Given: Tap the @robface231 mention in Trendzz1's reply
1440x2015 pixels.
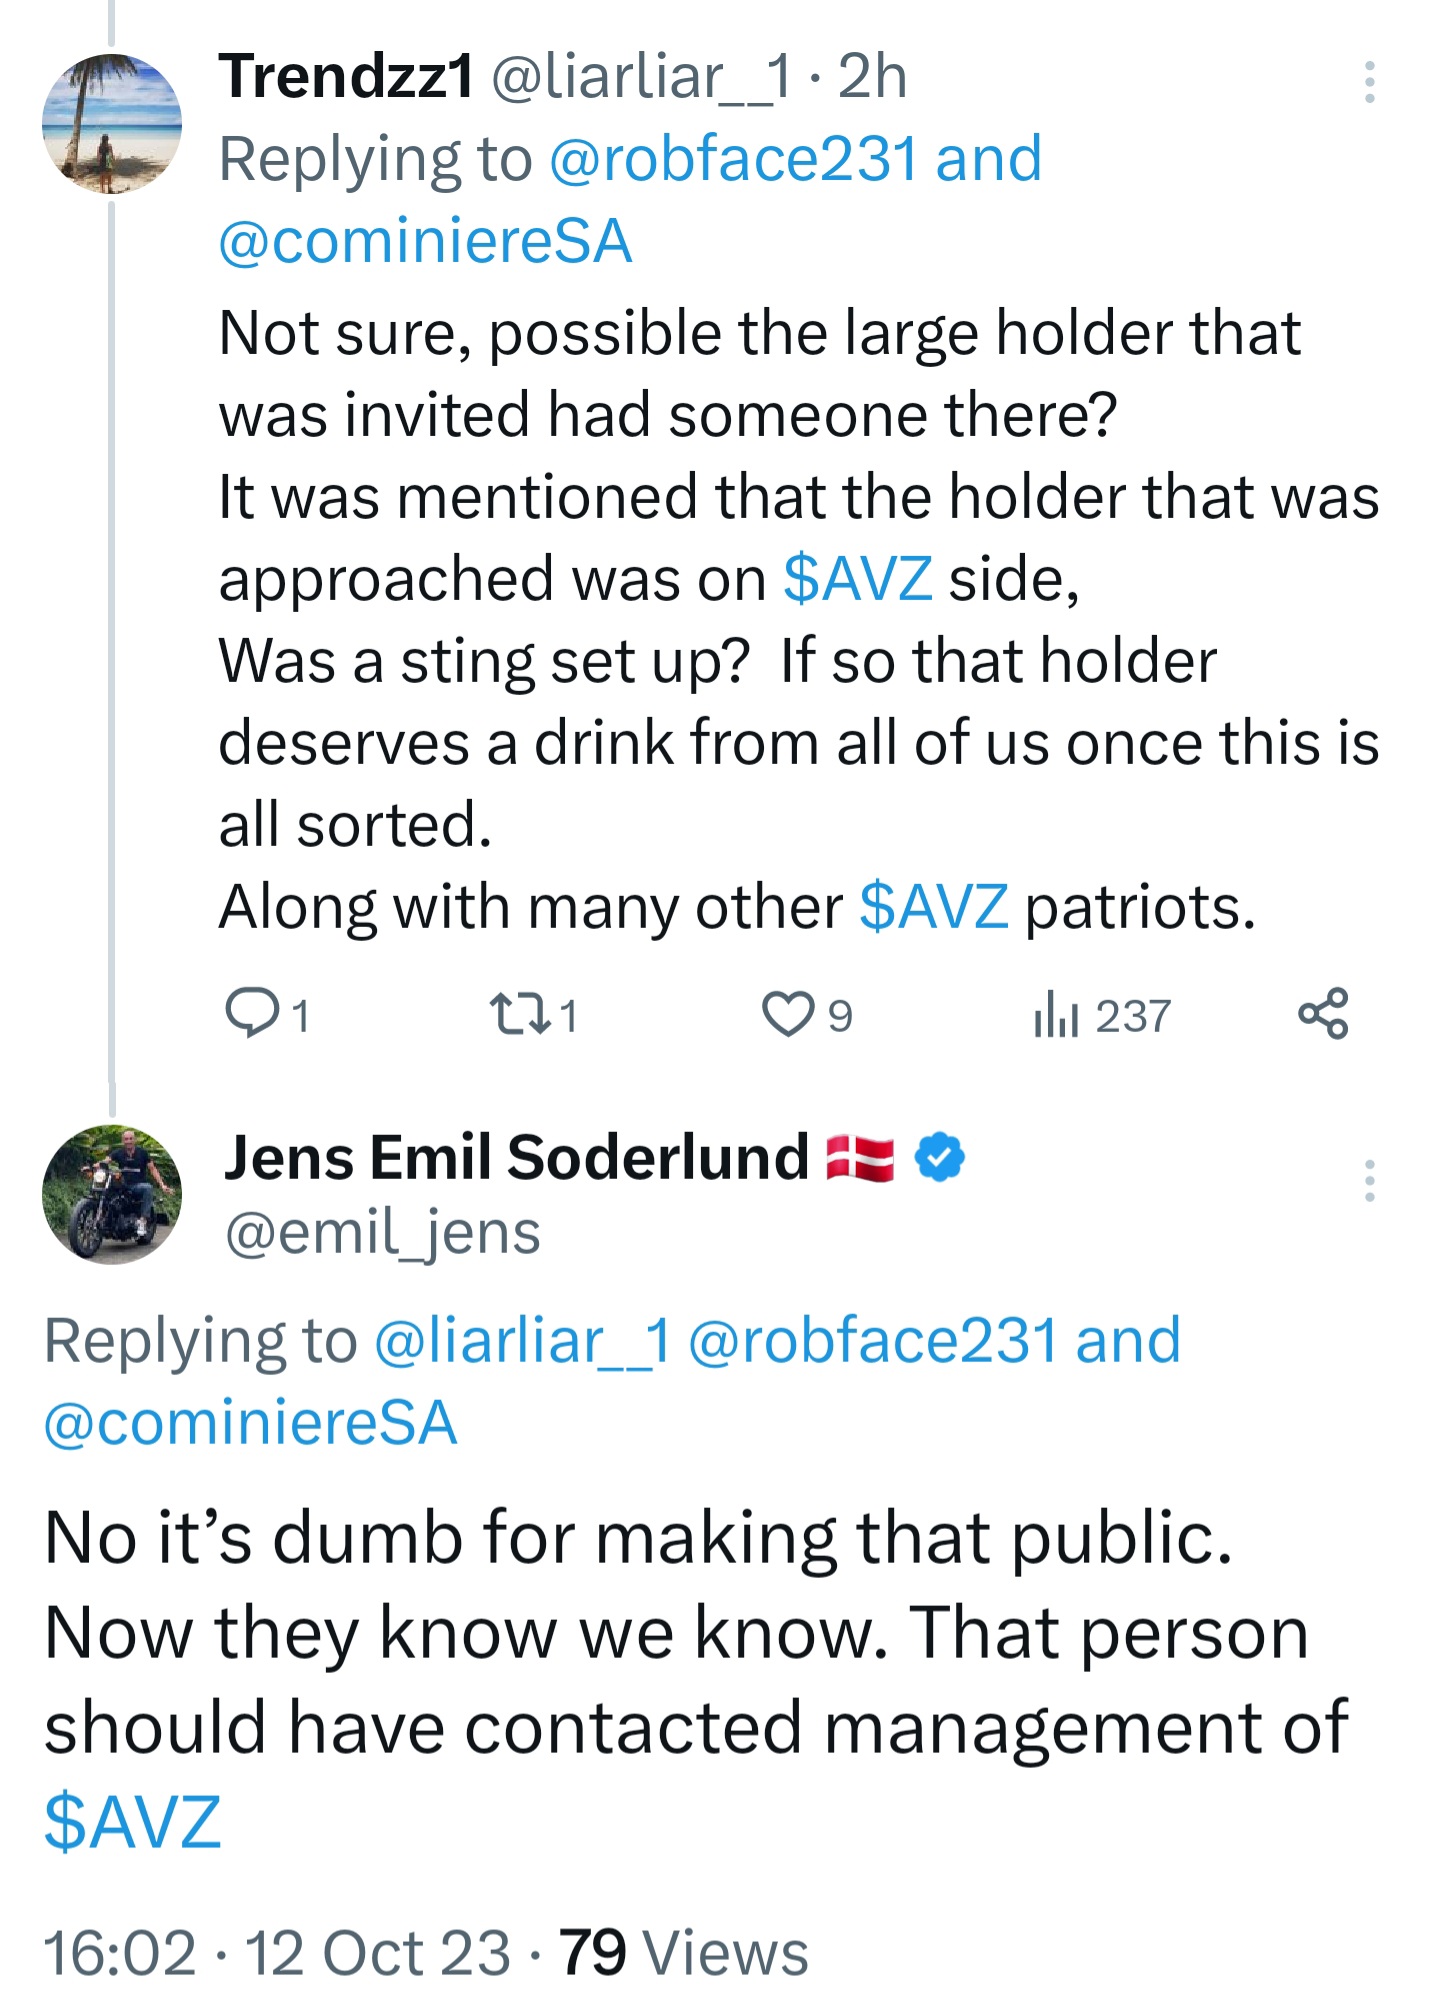Looking at the screenshot, I should coord(732,159).
